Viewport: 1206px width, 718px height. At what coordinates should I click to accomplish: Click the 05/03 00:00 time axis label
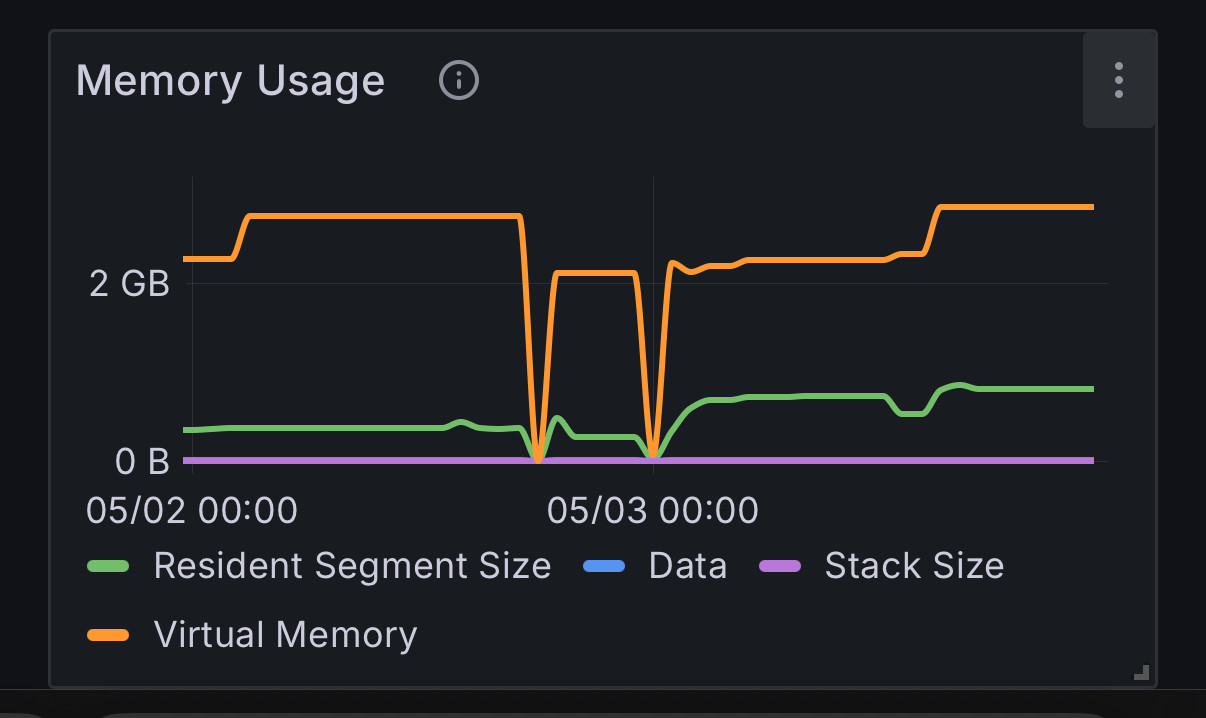652,510
